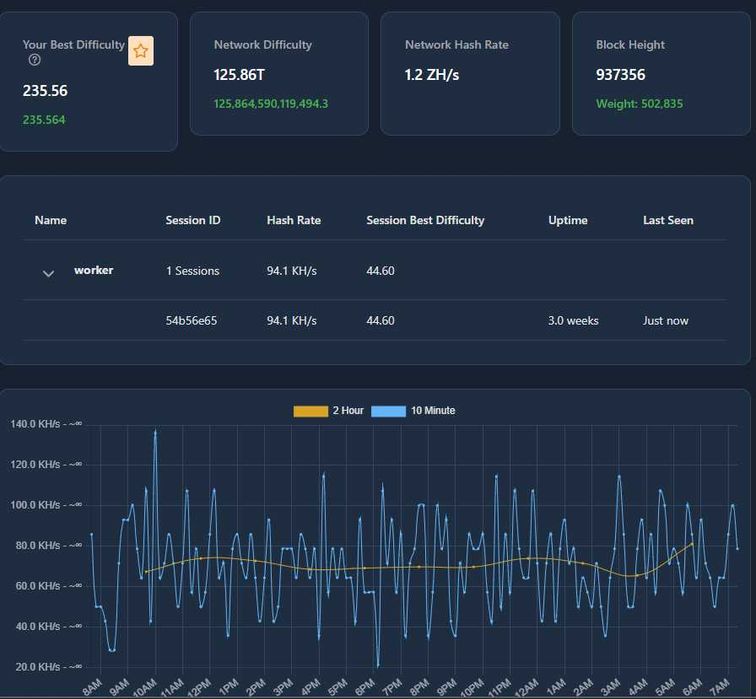Click the 44.60 difficulty in 54b56e65 row
The height and width of the screenshot is (699, 756).
click(380, 321)
